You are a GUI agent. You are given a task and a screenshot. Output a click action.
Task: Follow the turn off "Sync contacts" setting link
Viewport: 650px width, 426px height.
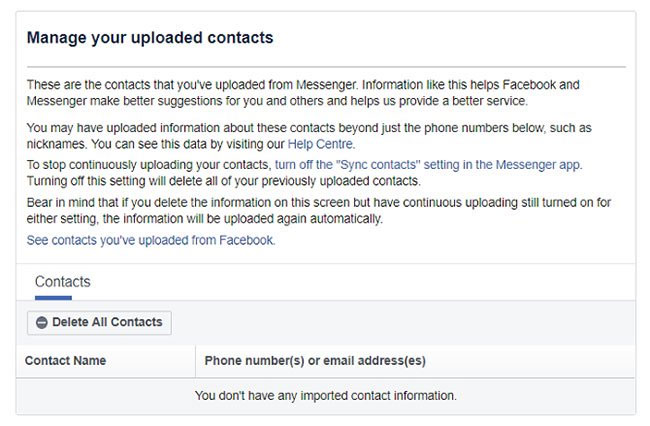(x=427, y=164)
